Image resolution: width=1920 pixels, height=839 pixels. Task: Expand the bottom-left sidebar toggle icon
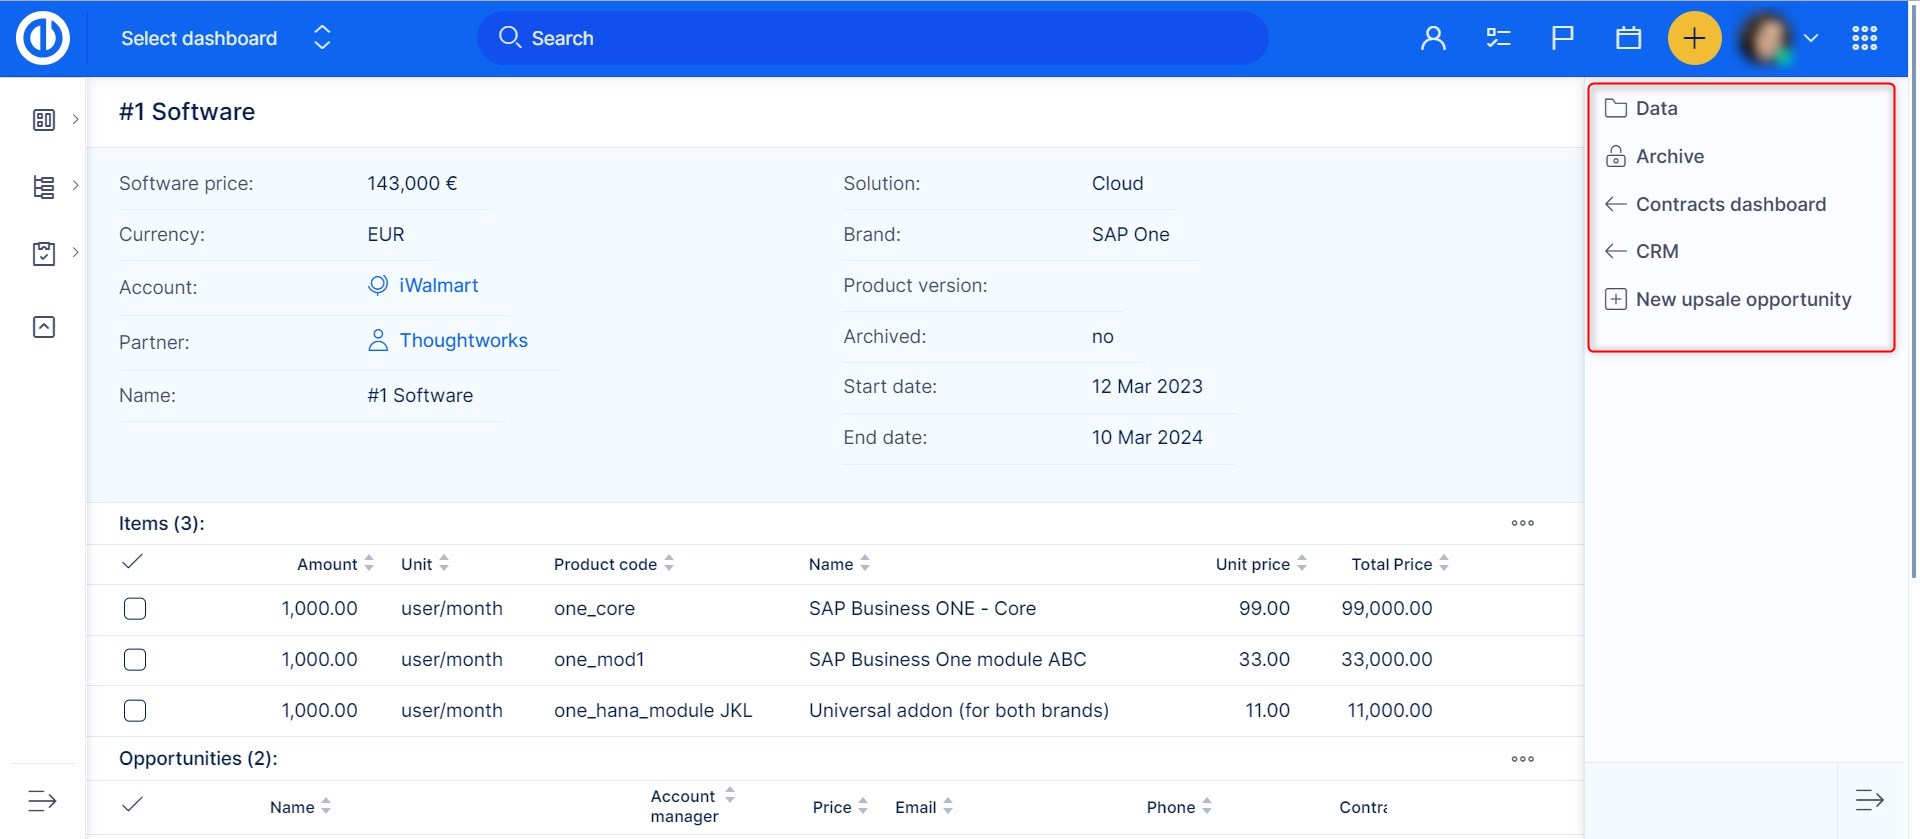coord(42,801)
